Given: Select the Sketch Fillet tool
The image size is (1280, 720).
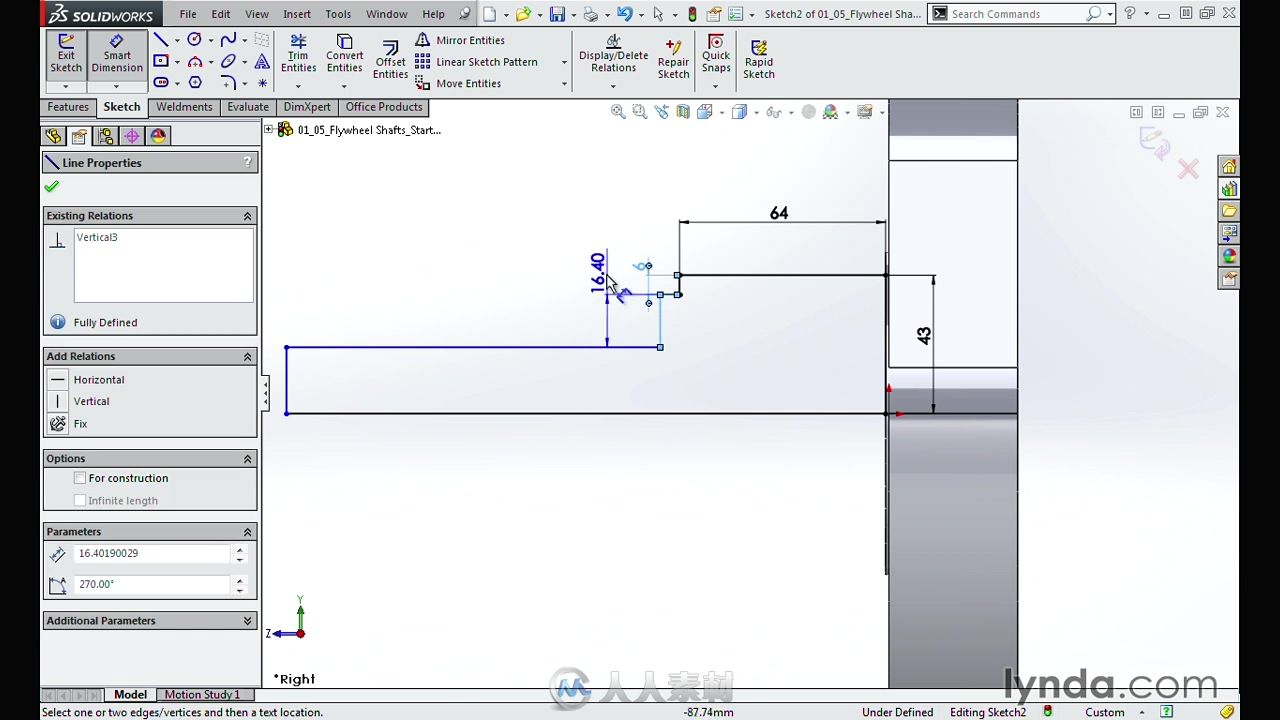Looking at the screenshot, I should pos(228,83).
